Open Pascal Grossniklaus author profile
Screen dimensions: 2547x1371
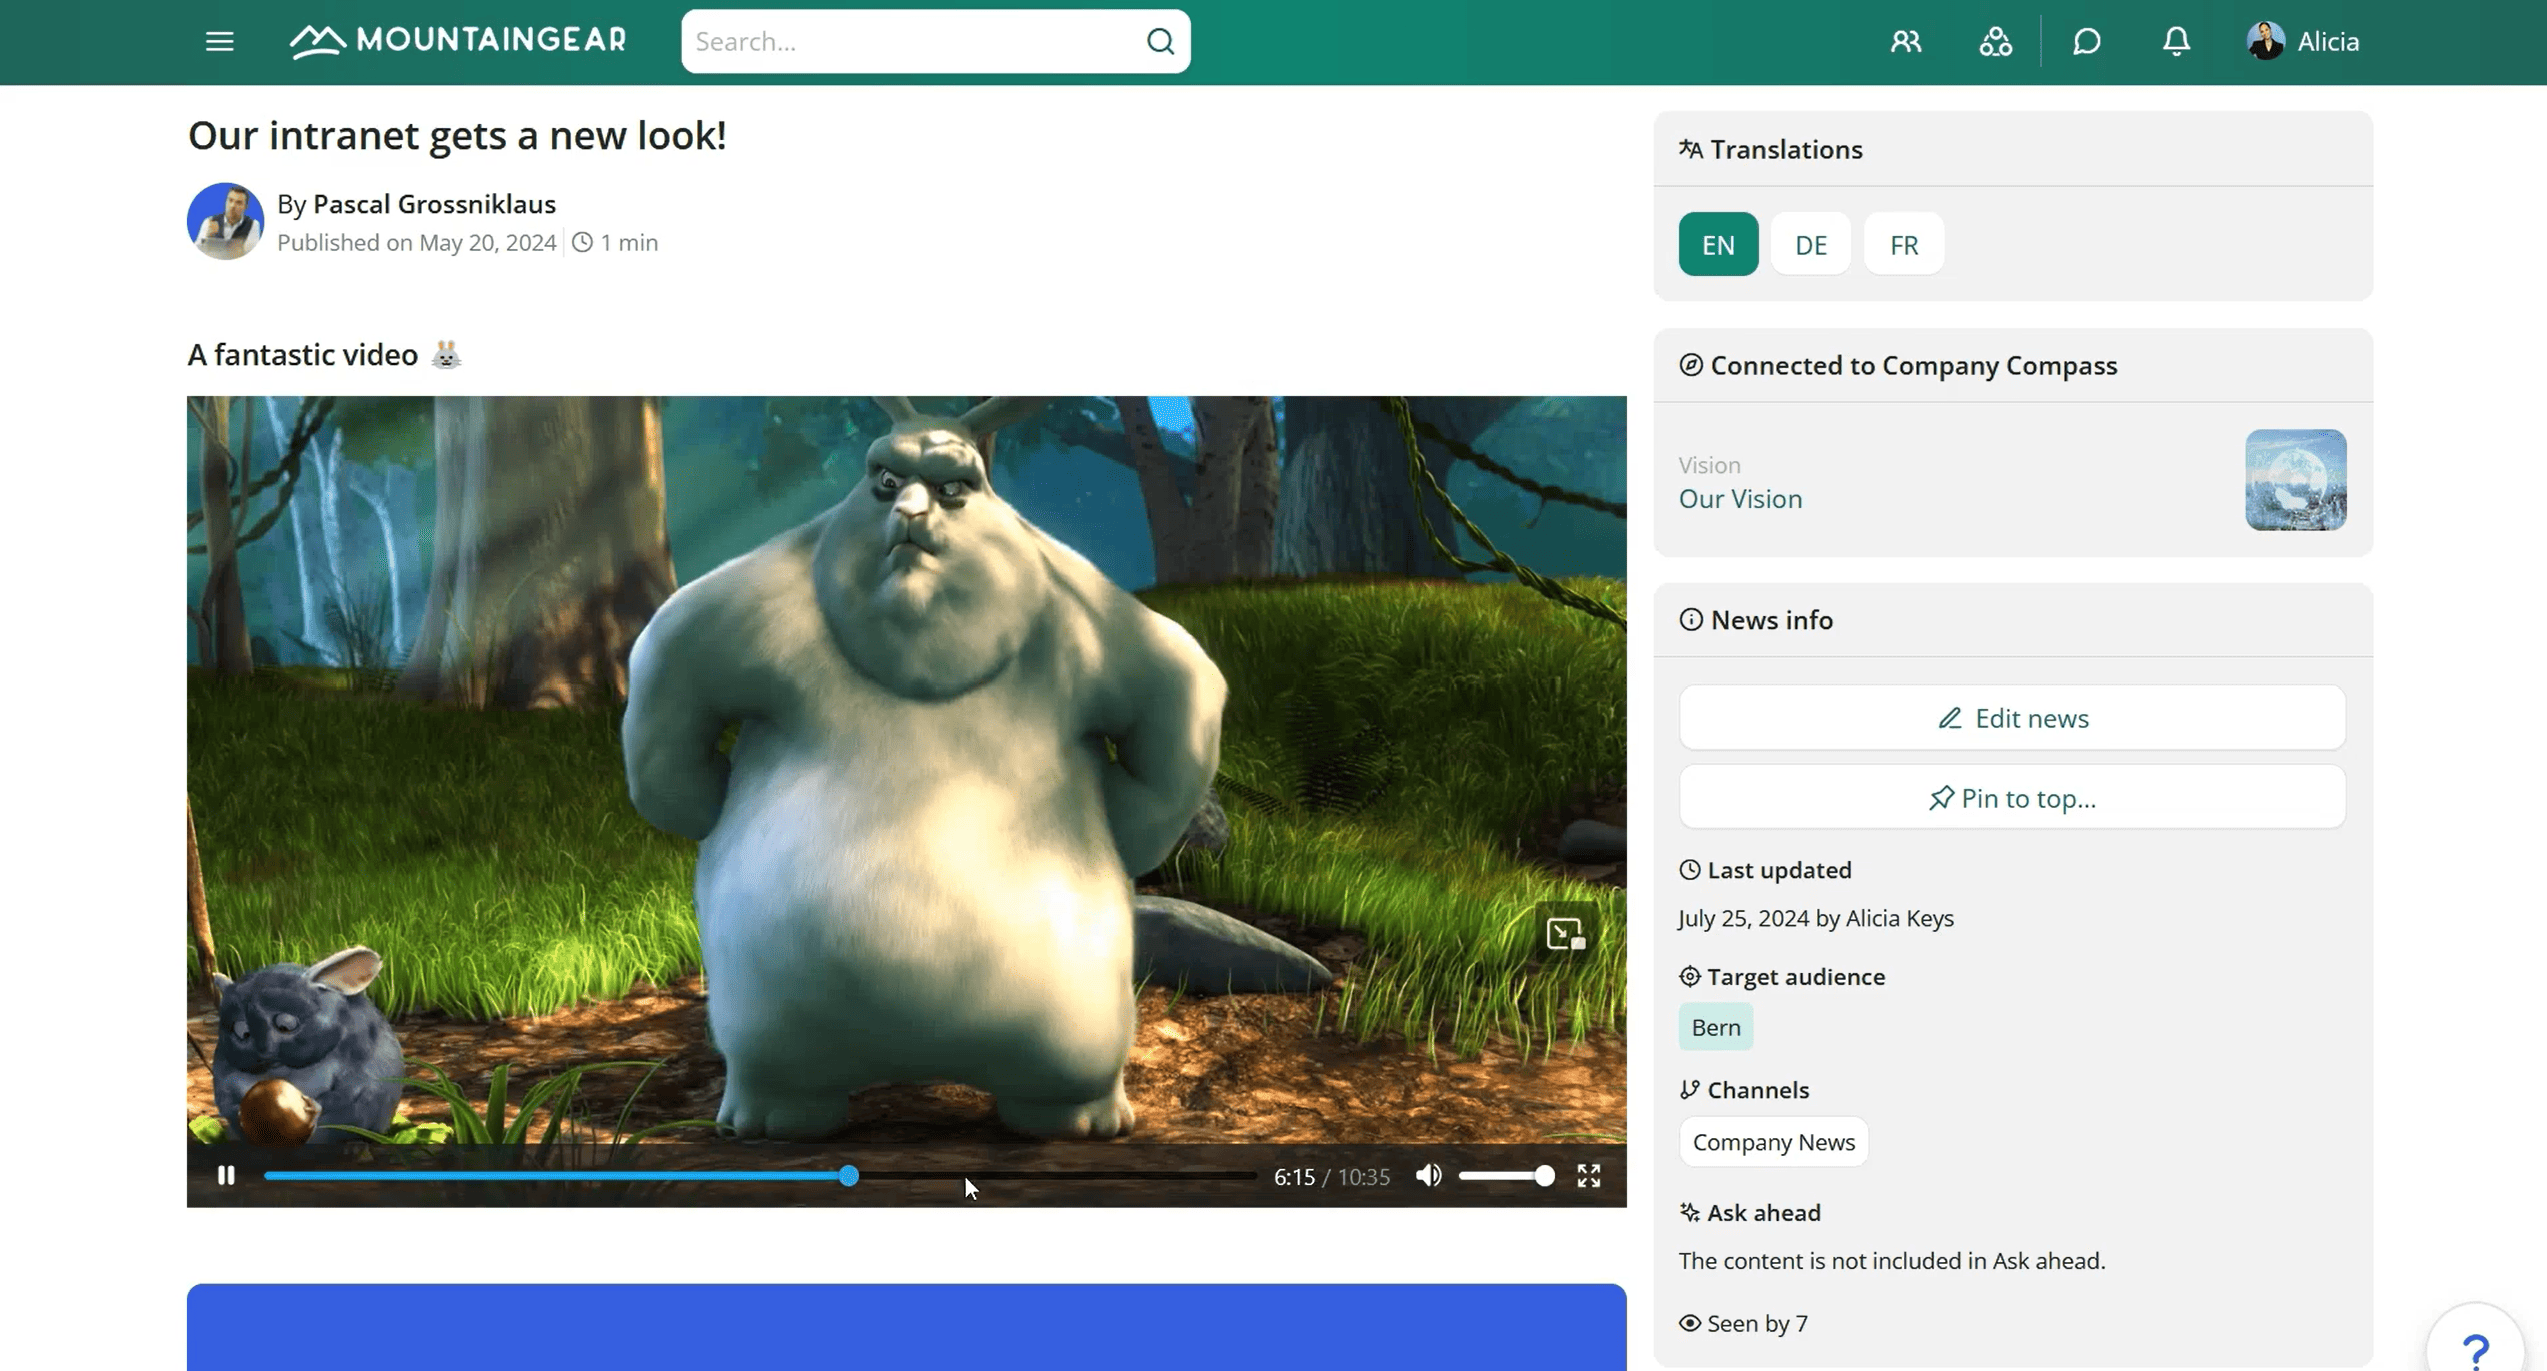[434, 204]
